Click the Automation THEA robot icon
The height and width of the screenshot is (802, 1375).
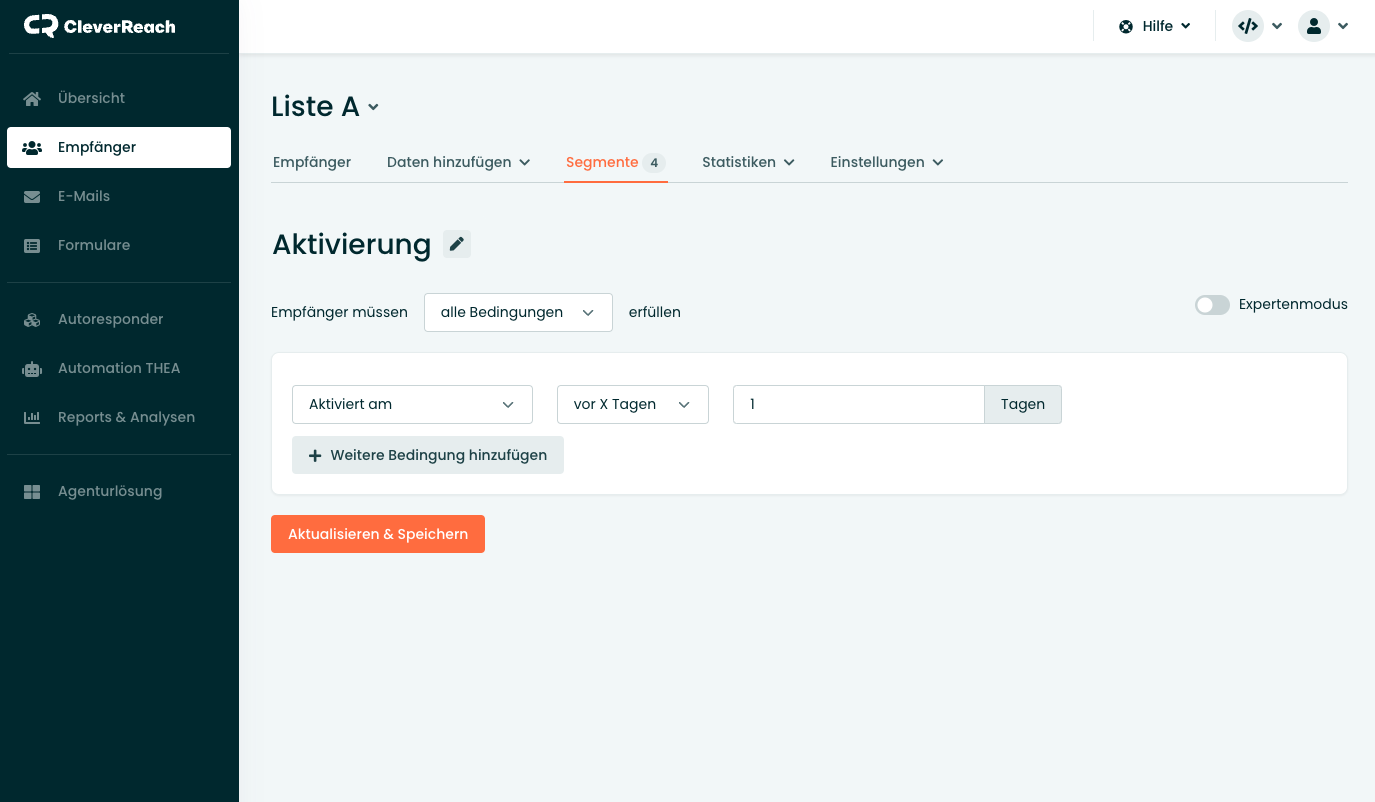point(32,368)
